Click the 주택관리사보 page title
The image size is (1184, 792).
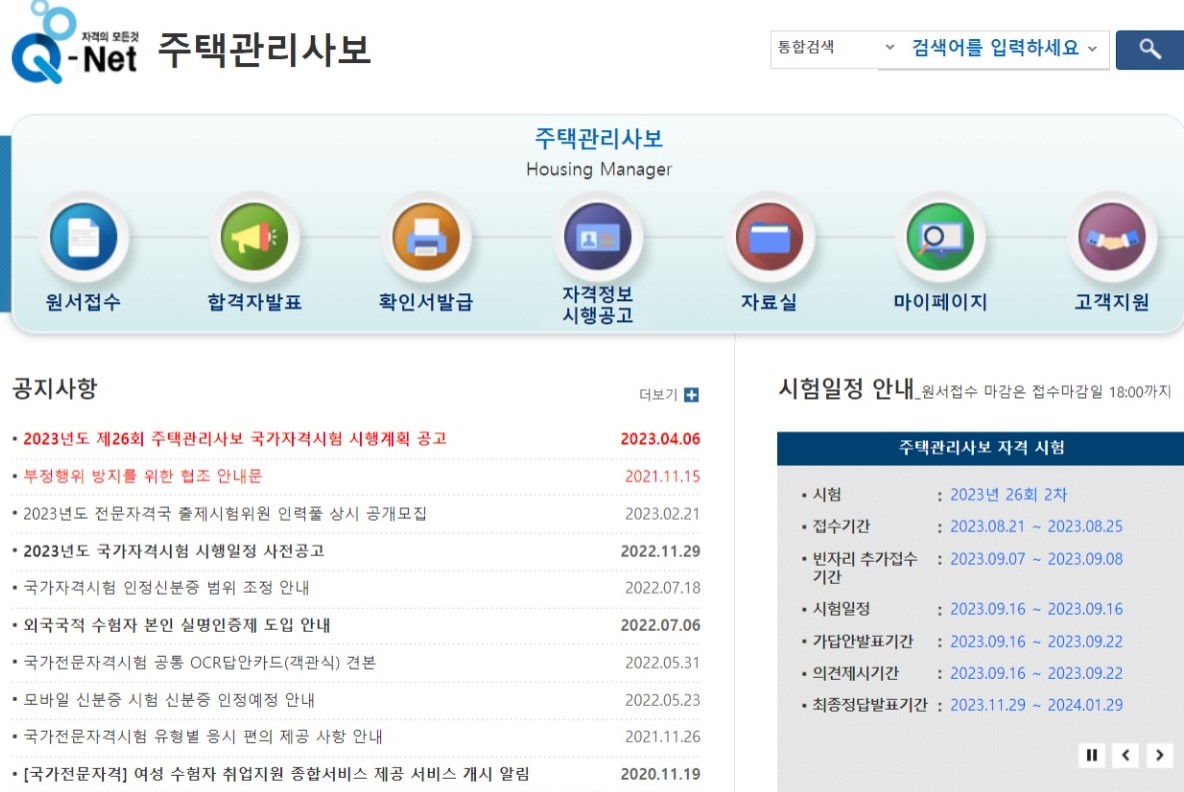click(x=264, y=50)
